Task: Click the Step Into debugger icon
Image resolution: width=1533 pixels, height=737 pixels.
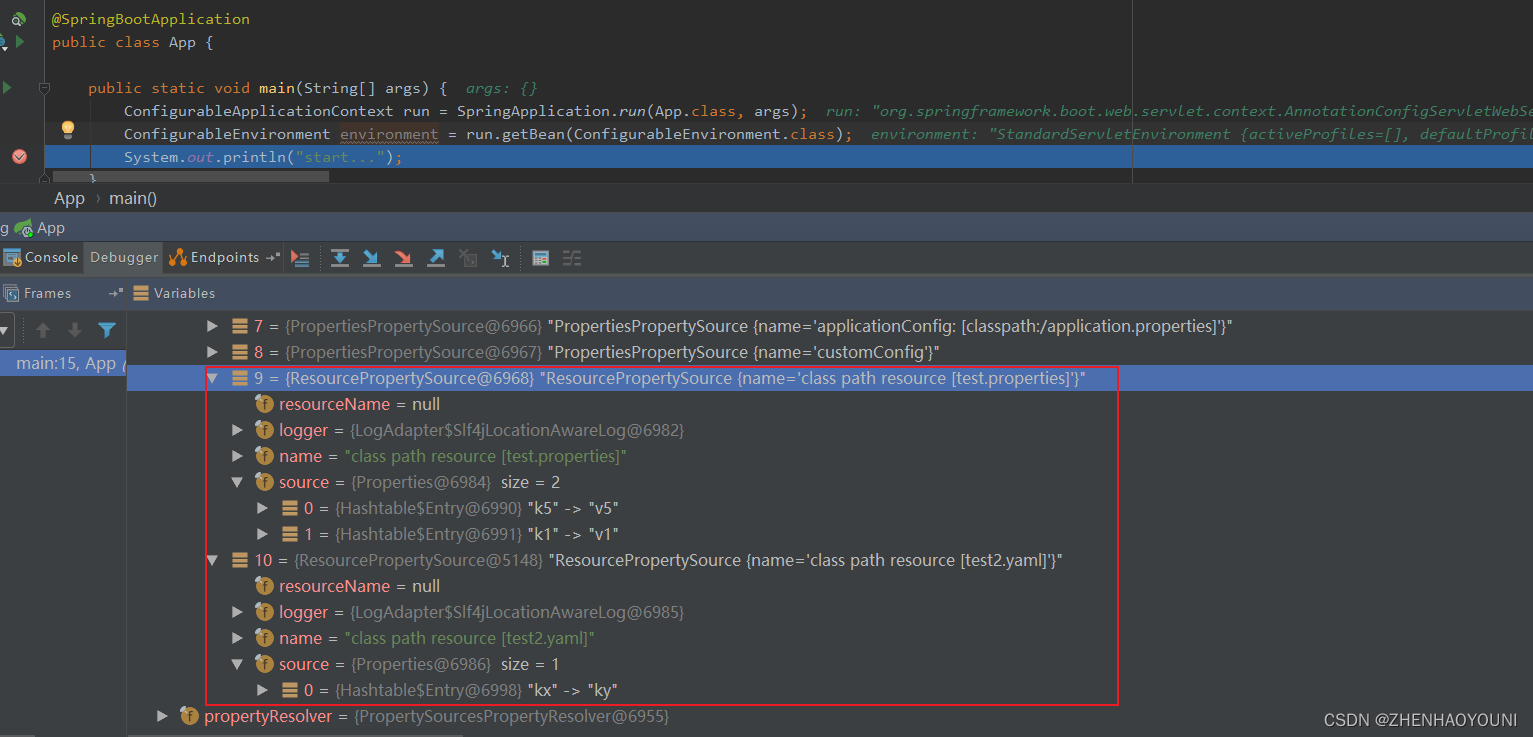Action: coord(371,258)
